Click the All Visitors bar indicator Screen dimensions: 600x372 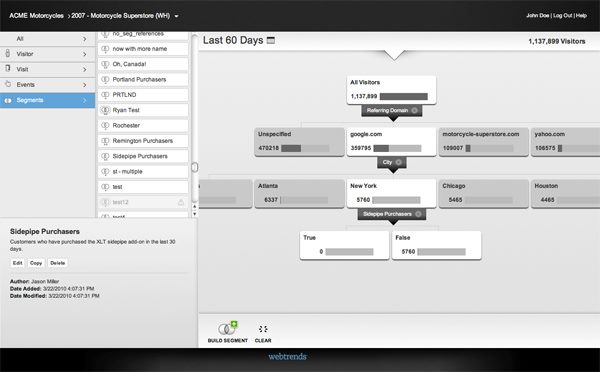click(403, 96)
